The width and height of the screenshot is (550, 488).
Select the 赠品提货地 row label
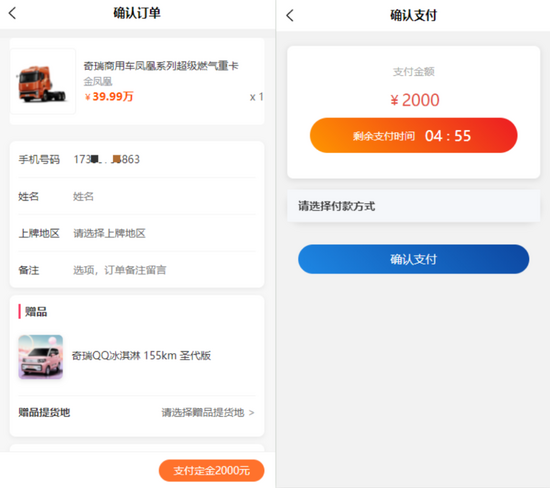[44, 412]
